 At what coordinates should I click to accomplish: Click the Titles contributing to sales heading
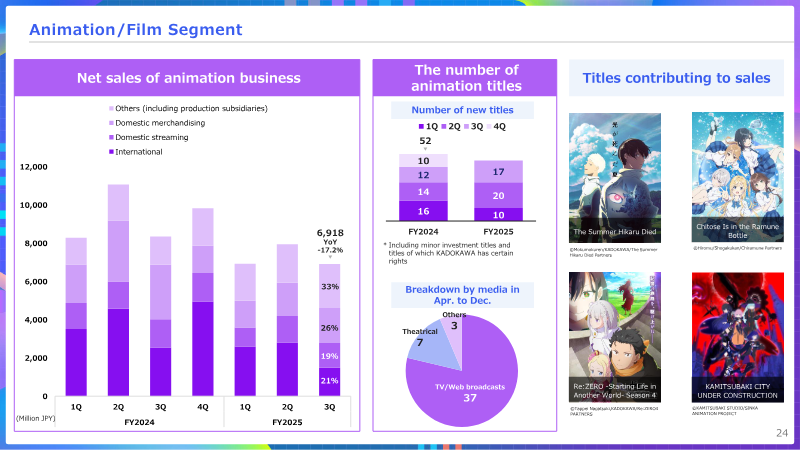(x=676, y=78)
